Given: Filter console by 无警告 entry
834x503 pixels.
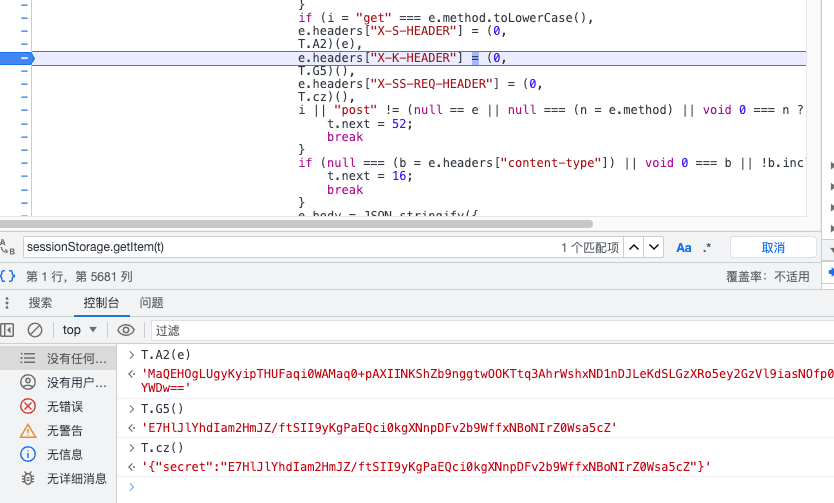Looking at the screenshot, I should tap(64, 430).
